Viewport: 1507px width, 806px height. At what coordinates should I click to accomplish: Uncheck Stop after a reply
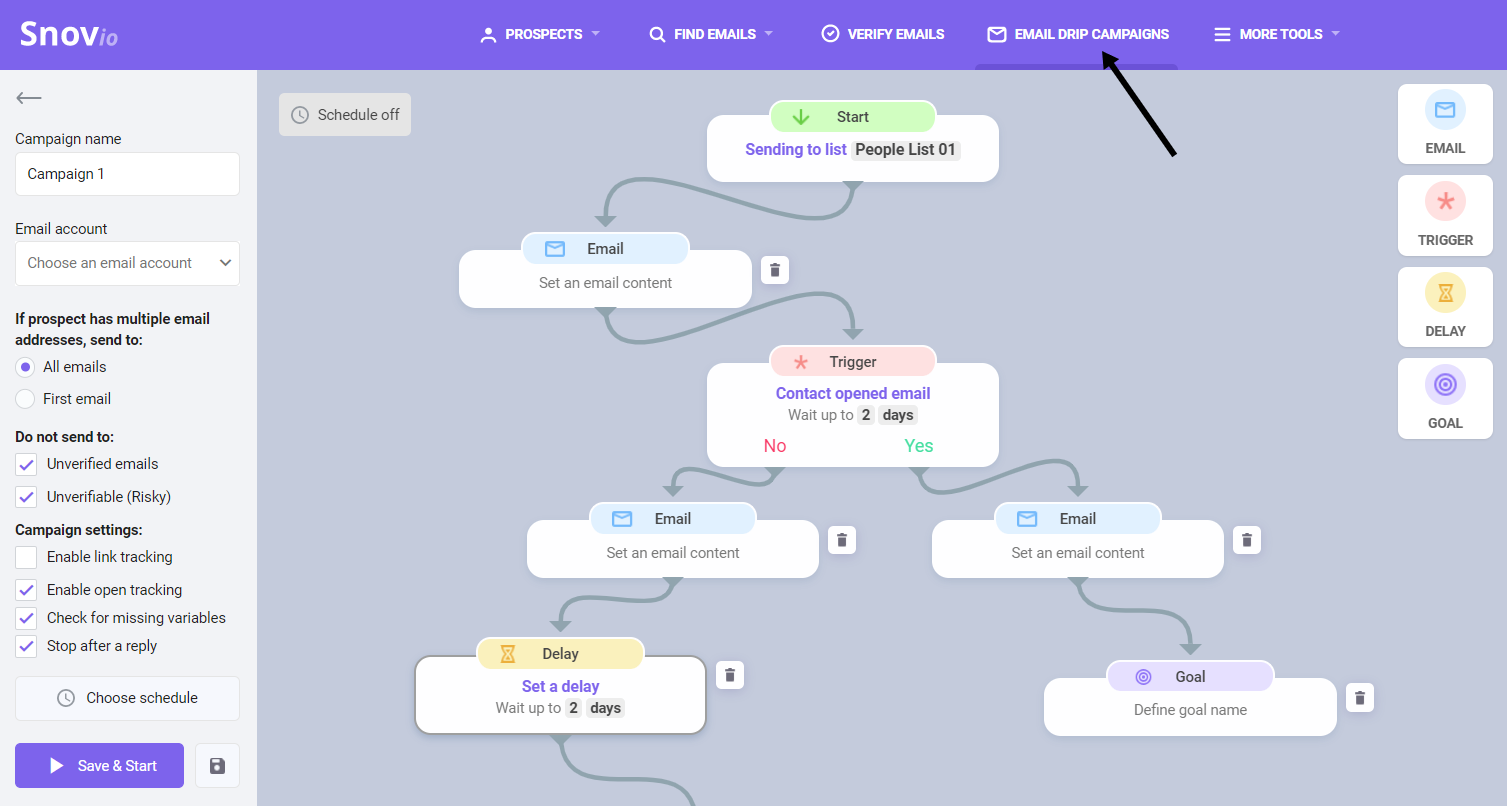[x=27, y=646]
